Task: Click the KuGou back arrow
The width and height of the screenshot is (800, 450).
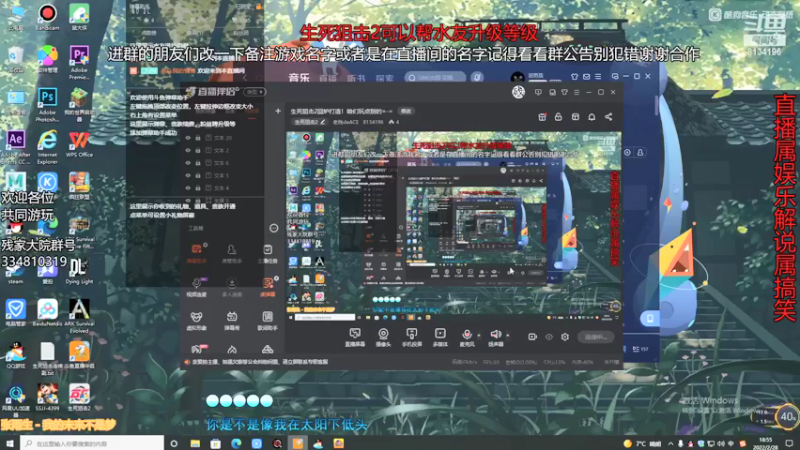Action: (x=245, y=78)
